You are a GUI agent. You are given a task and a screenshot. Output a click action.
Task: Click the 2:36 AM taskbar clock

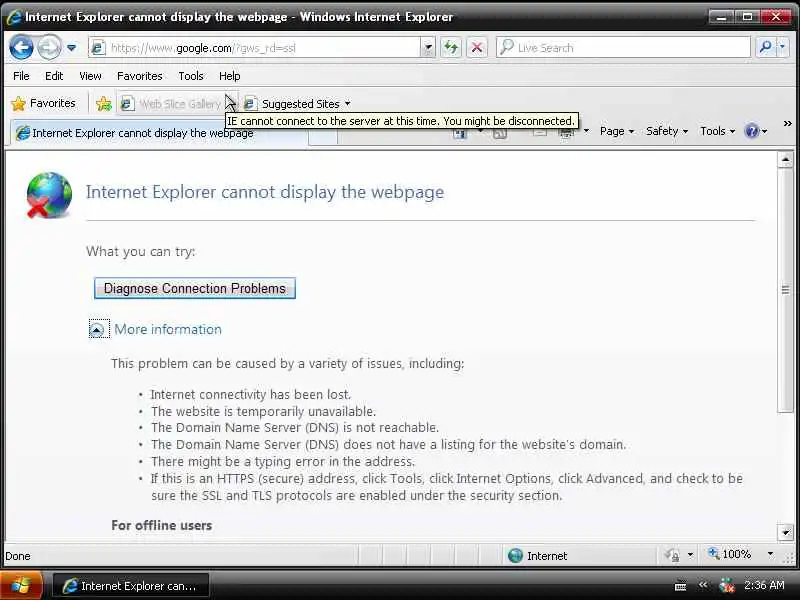[x=764, y=585]
